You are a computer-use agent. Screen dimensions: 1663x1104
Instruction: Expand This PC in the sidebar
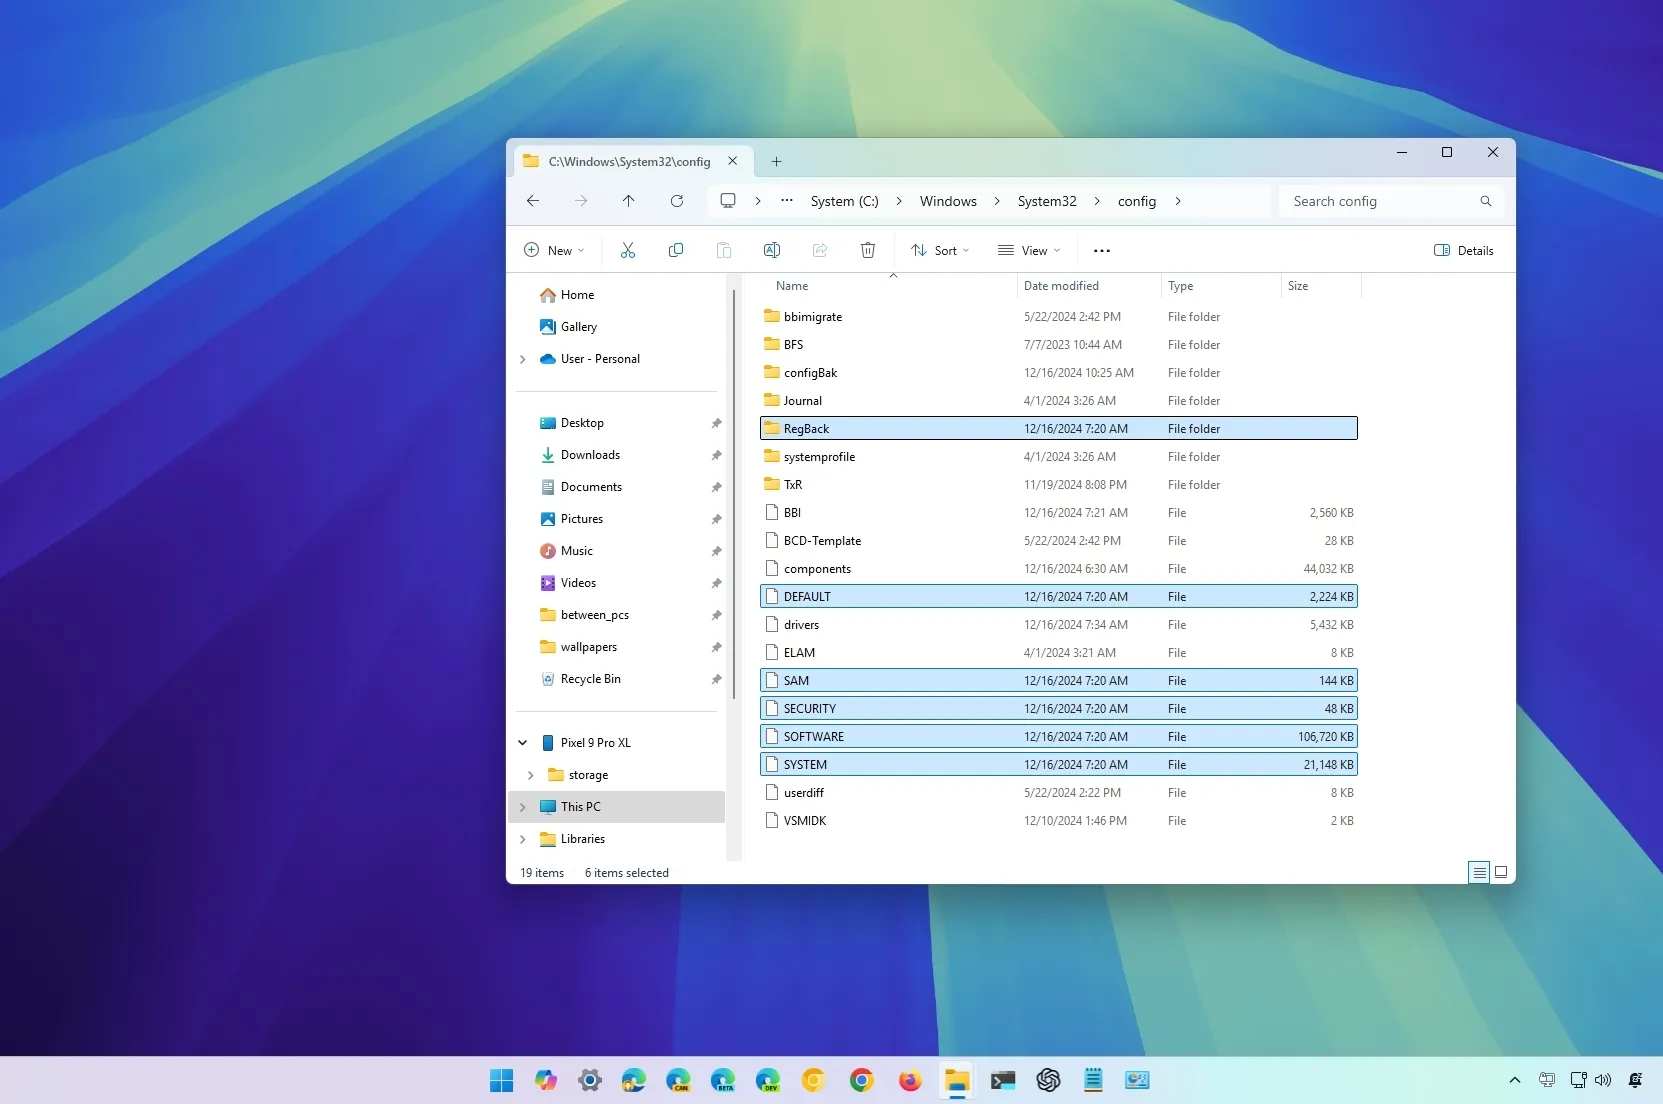tap(522, 806)
